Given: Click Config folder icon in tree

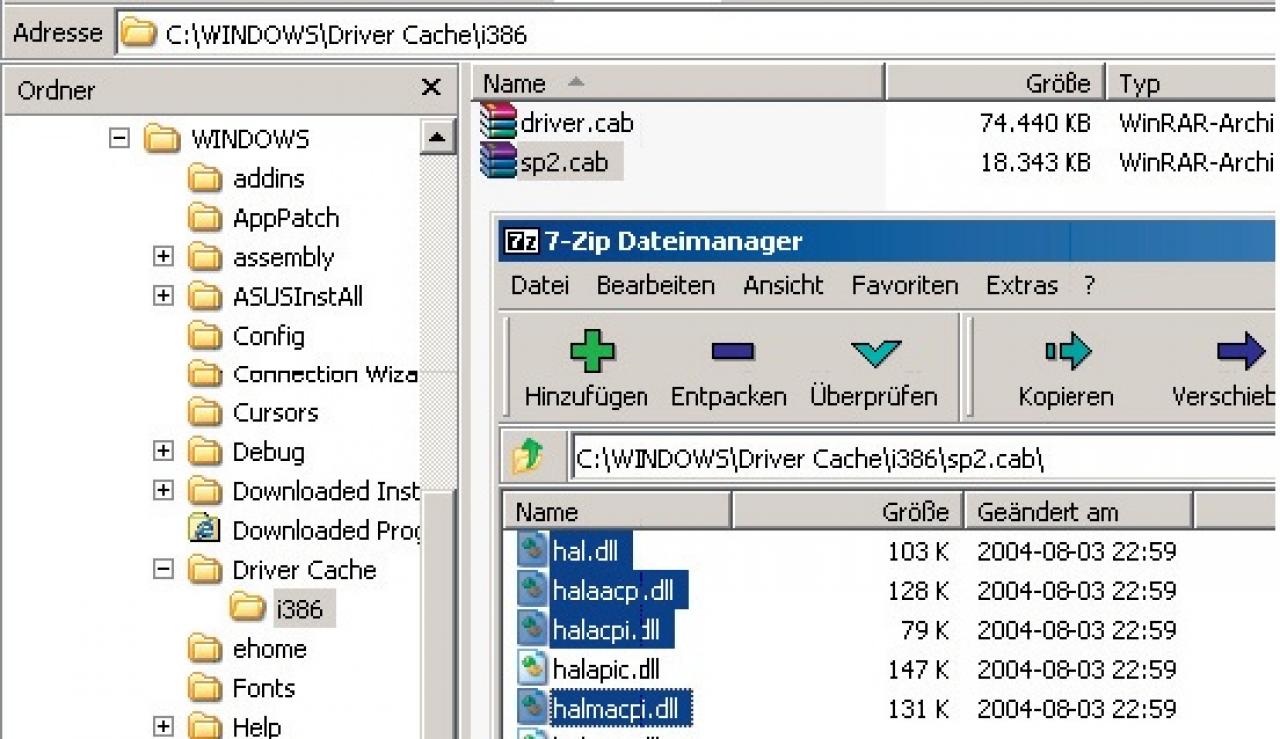Looking at the screenshot, I should coord(205,336).
